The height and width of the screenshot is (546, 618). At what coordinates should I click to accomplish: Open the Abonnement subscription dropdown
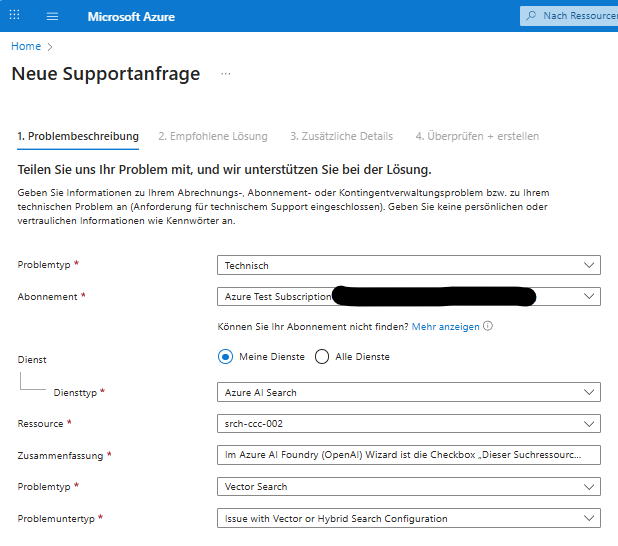(408, 296)
